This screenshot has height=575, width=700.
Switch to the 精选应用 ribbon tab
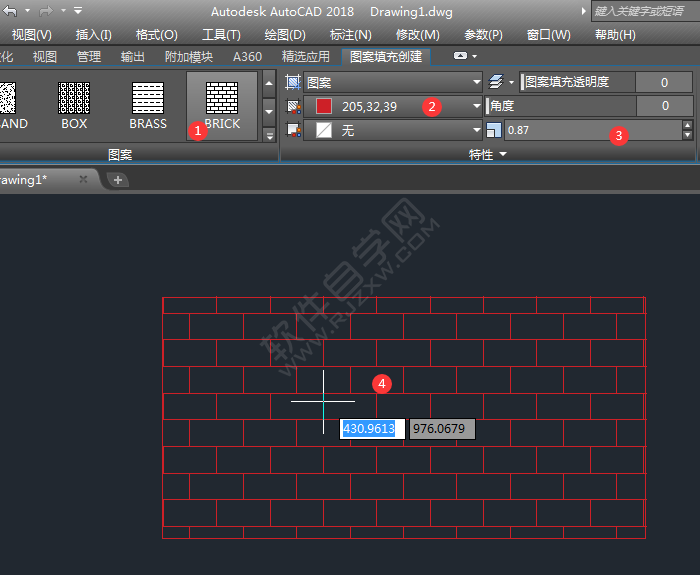coord(305,57)
